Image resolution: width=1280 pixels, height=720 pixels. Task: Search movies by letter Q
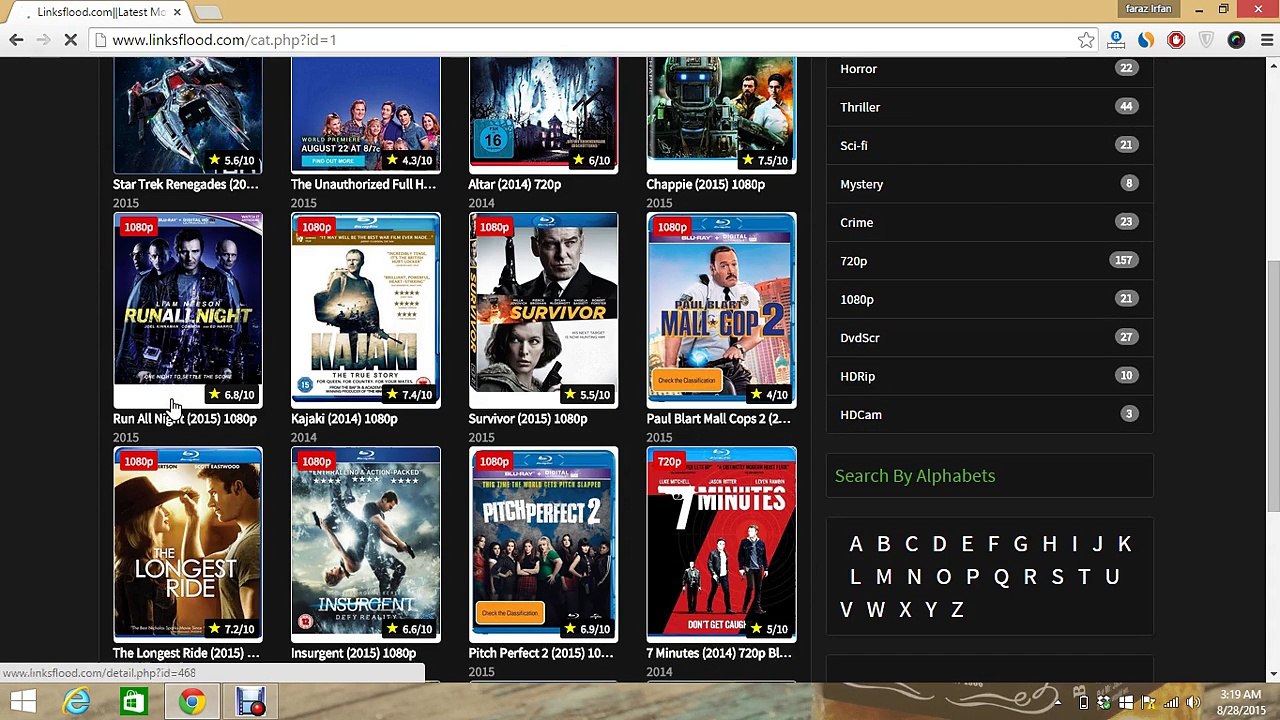[x=1001, y=577]
